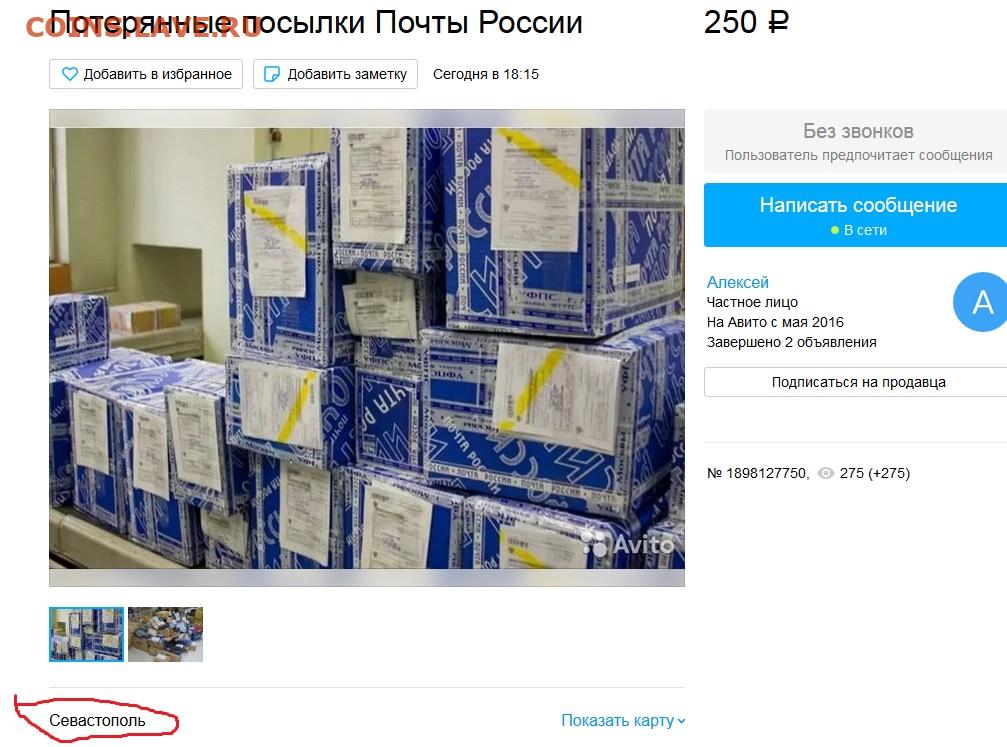Click the Написать сообщение button

click(855, 215)
